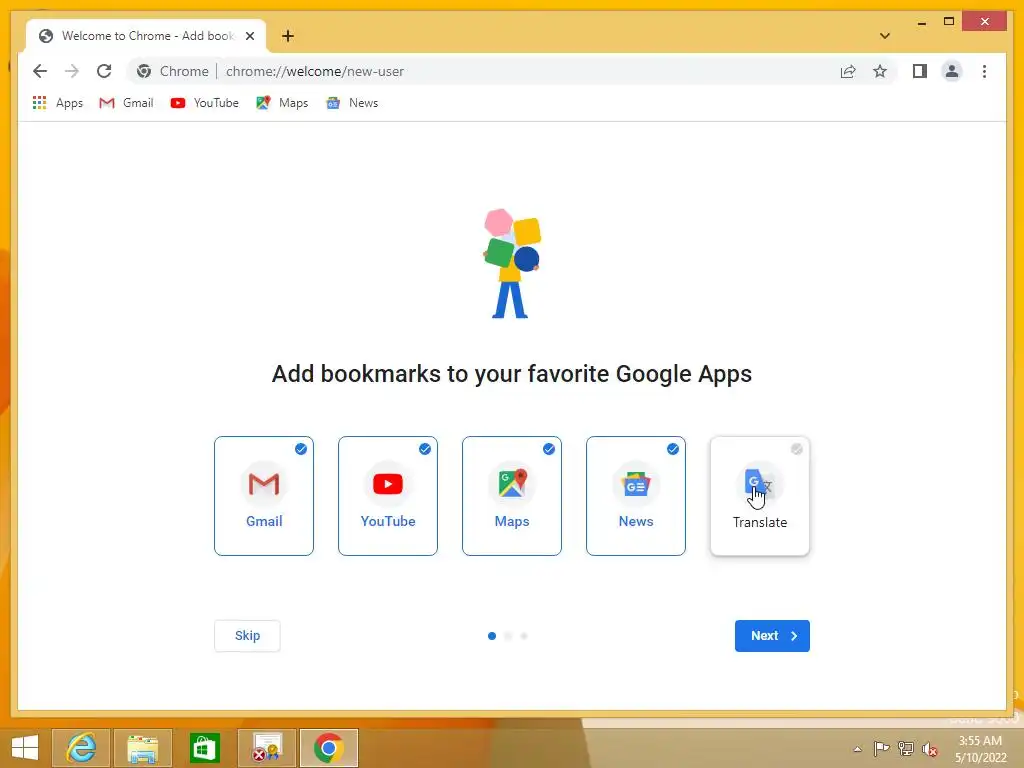Toggle the YouTube bookmark card

(388, 496)
